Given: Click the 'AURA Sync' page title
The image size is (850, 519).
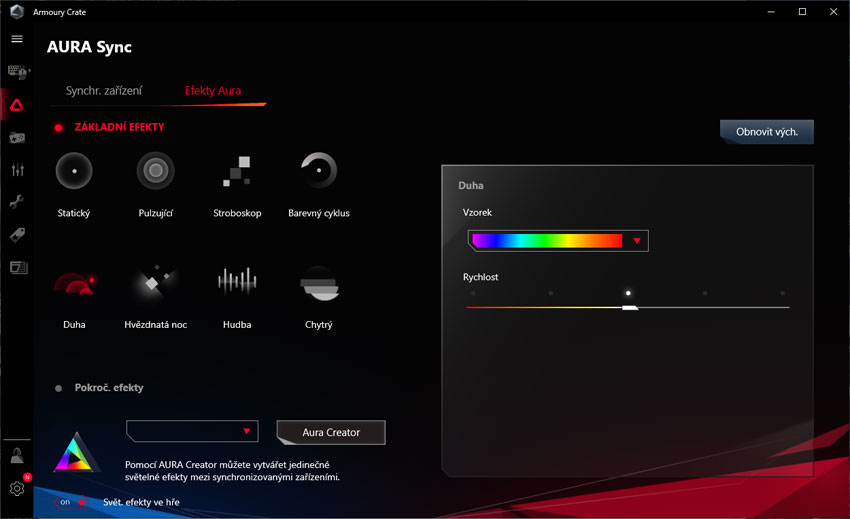Looking at the screenshot, I should [x=89, y=47].
